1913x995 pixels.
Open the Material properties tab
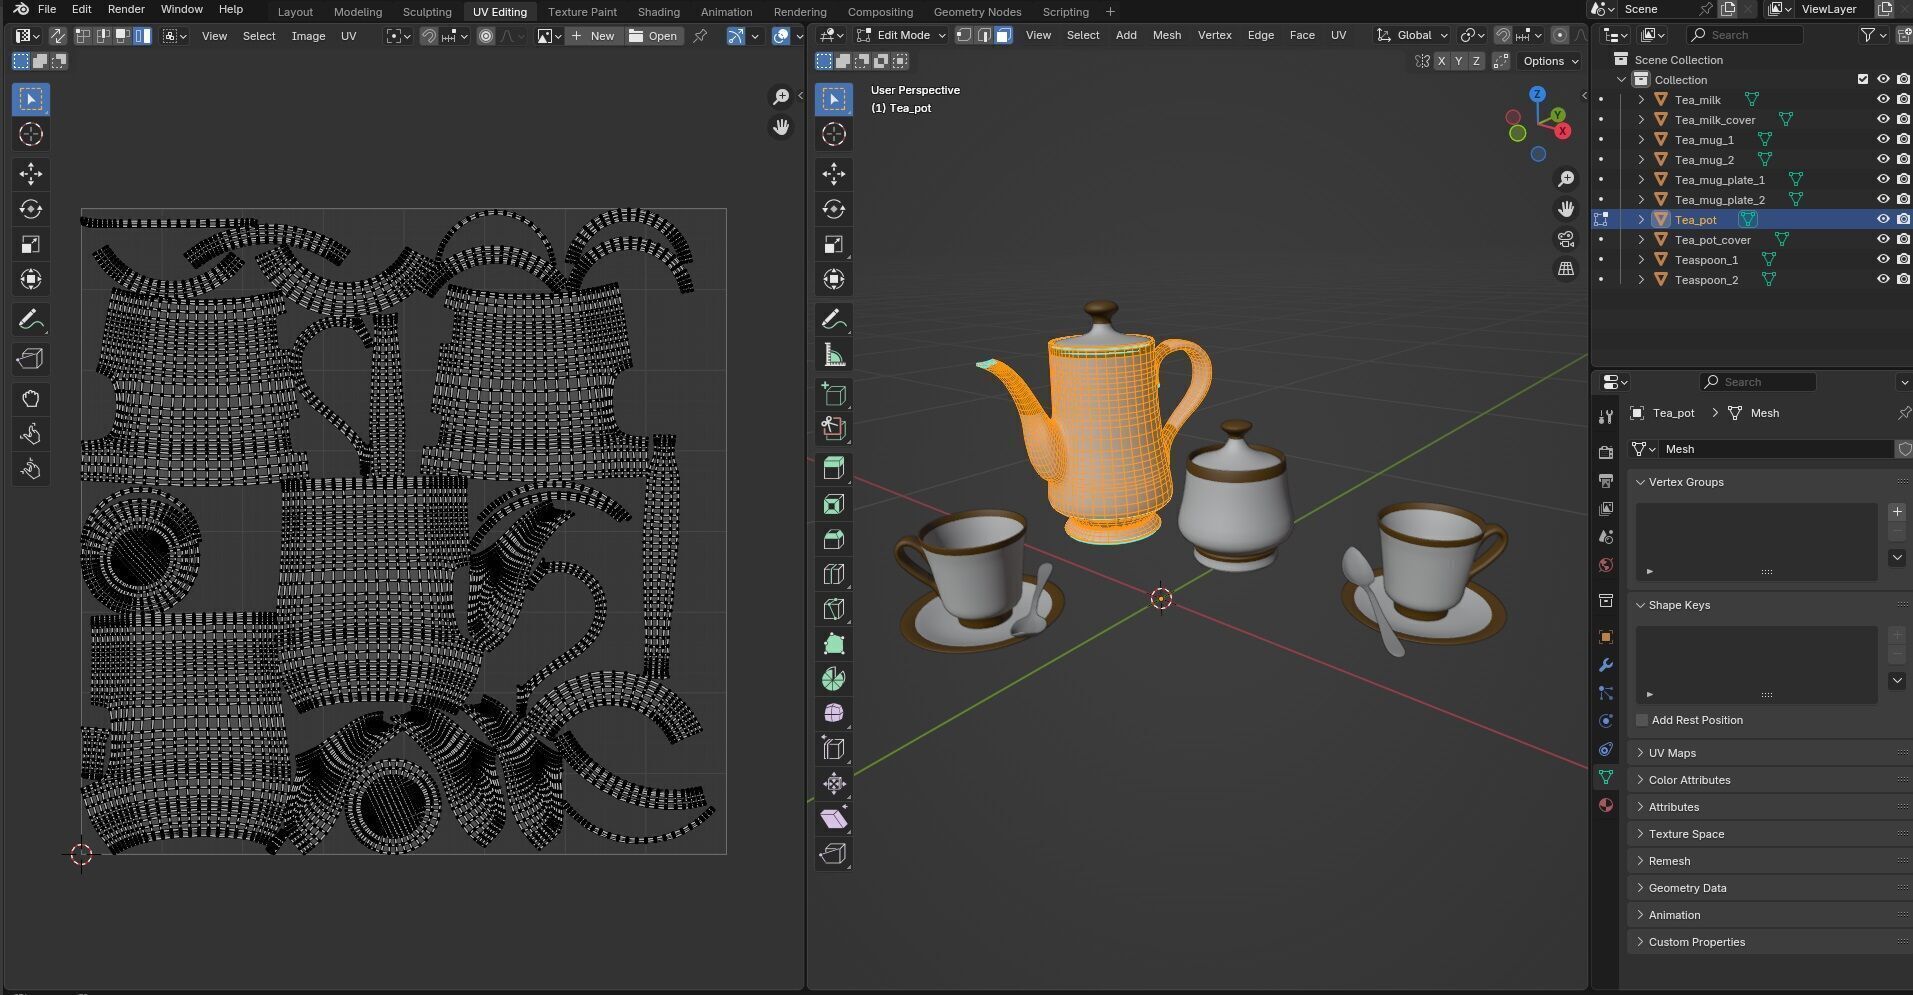point(1605,805)
